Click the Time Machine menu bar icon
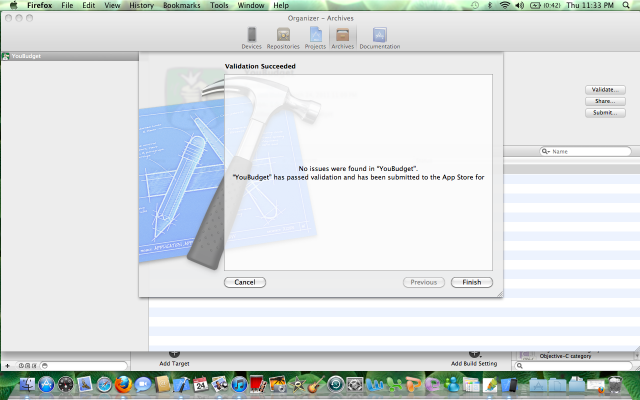The width and height of the screenshot is (640, 400). tap(475, 5)
